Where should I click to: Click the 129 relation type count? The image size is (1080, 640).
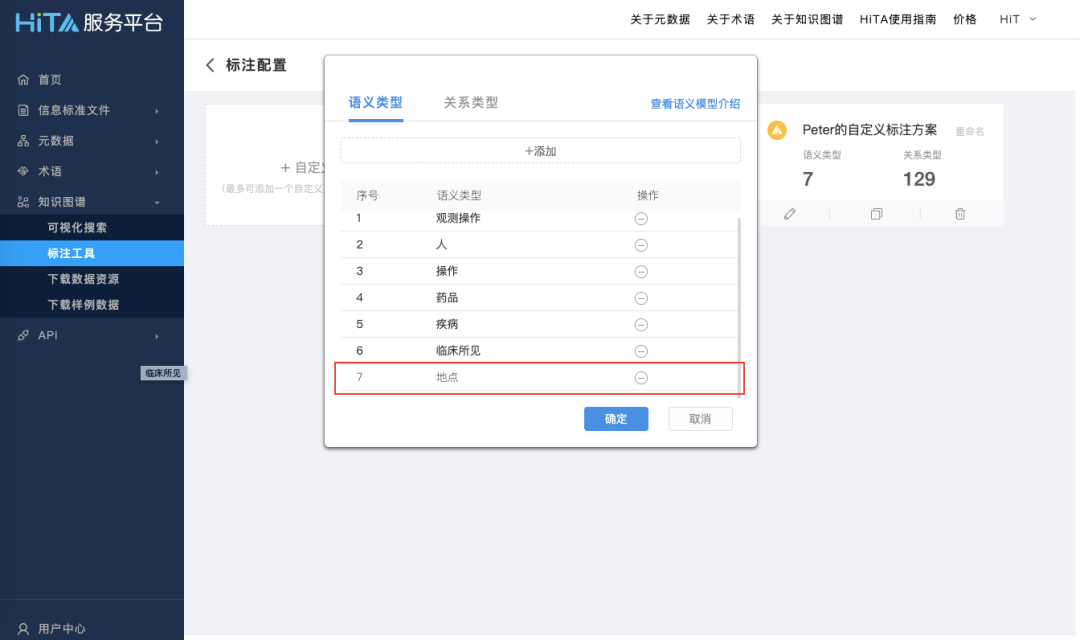919,179
